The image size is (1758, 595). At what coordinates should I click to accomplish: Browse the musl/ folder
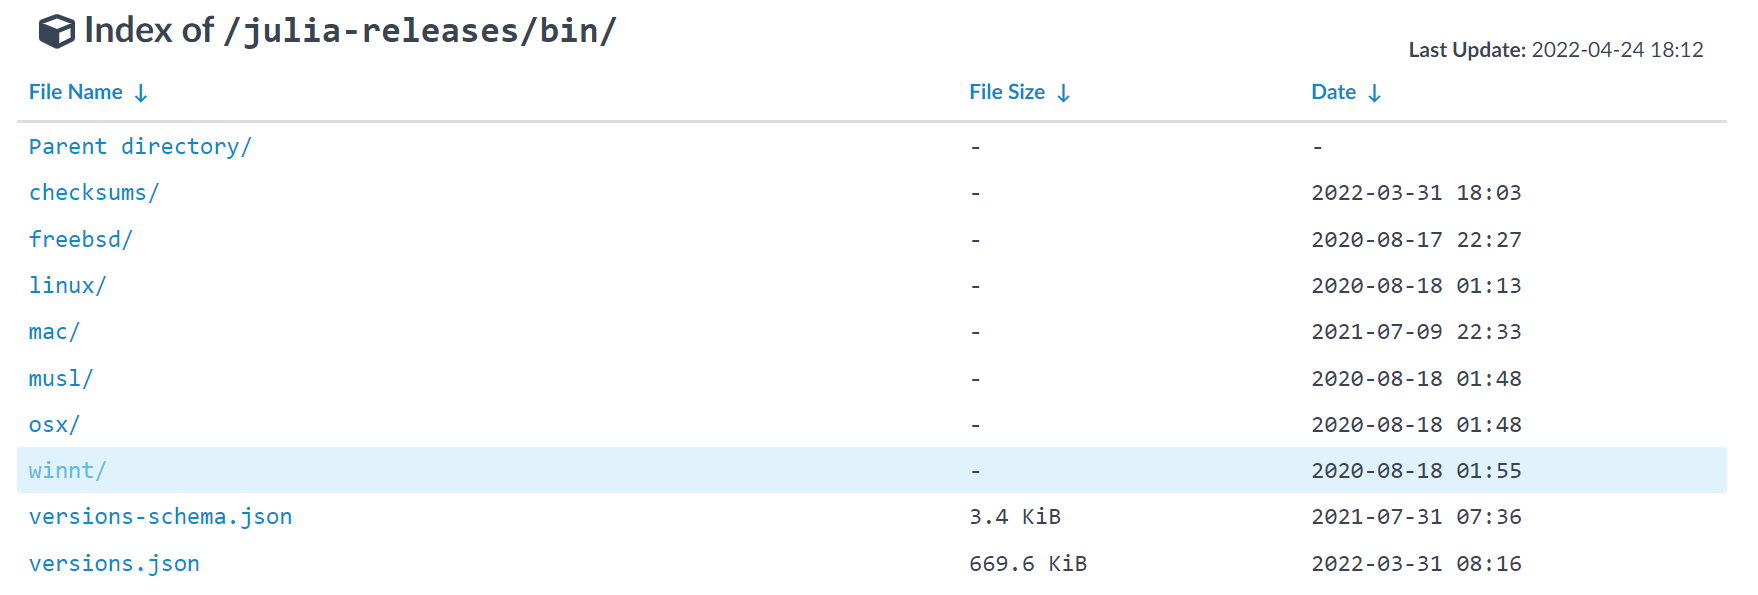point(61,379)
